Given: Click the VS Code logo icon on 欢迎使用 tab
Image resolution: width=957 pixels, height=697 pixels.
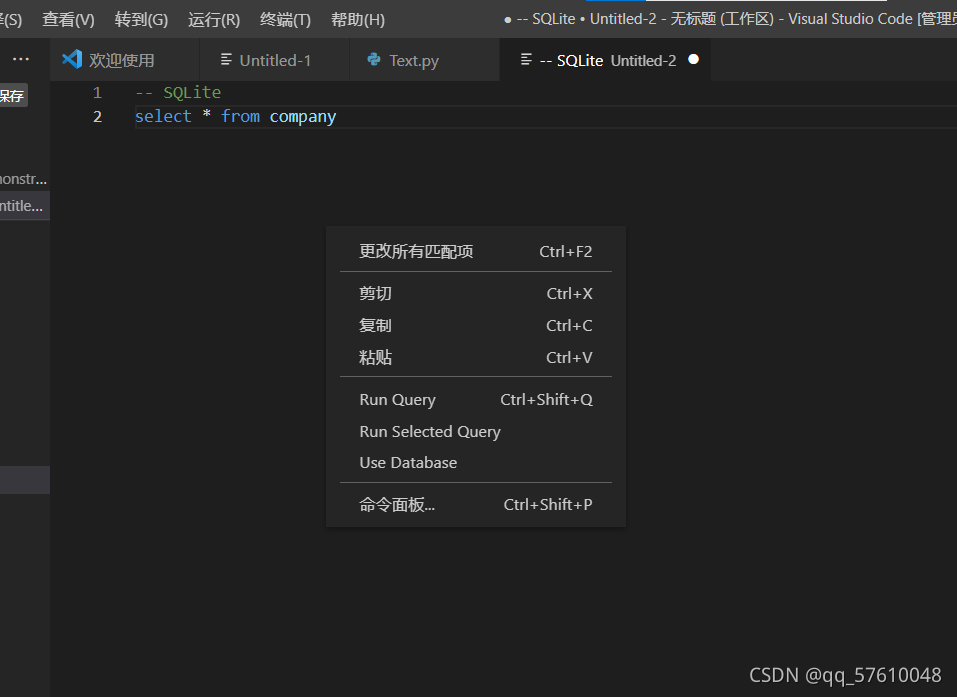Looking at the screenshot, I should (72, 59).
